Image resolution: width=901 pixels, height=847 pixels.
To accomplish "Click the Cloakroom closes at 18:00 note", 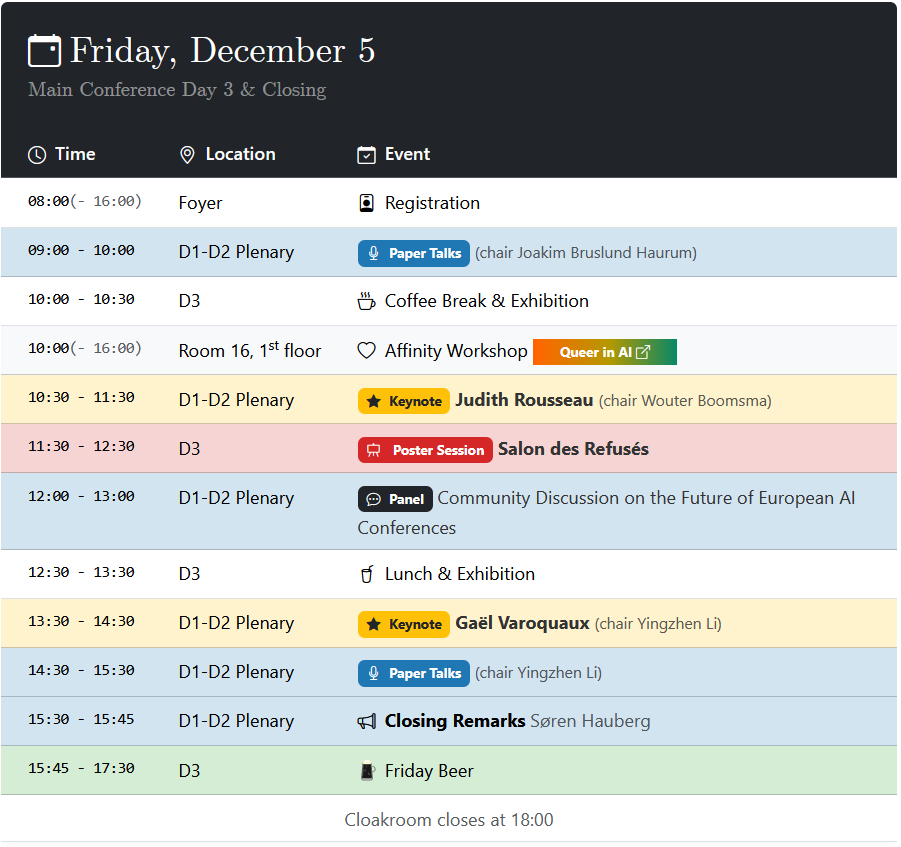I will pos(449,820).
